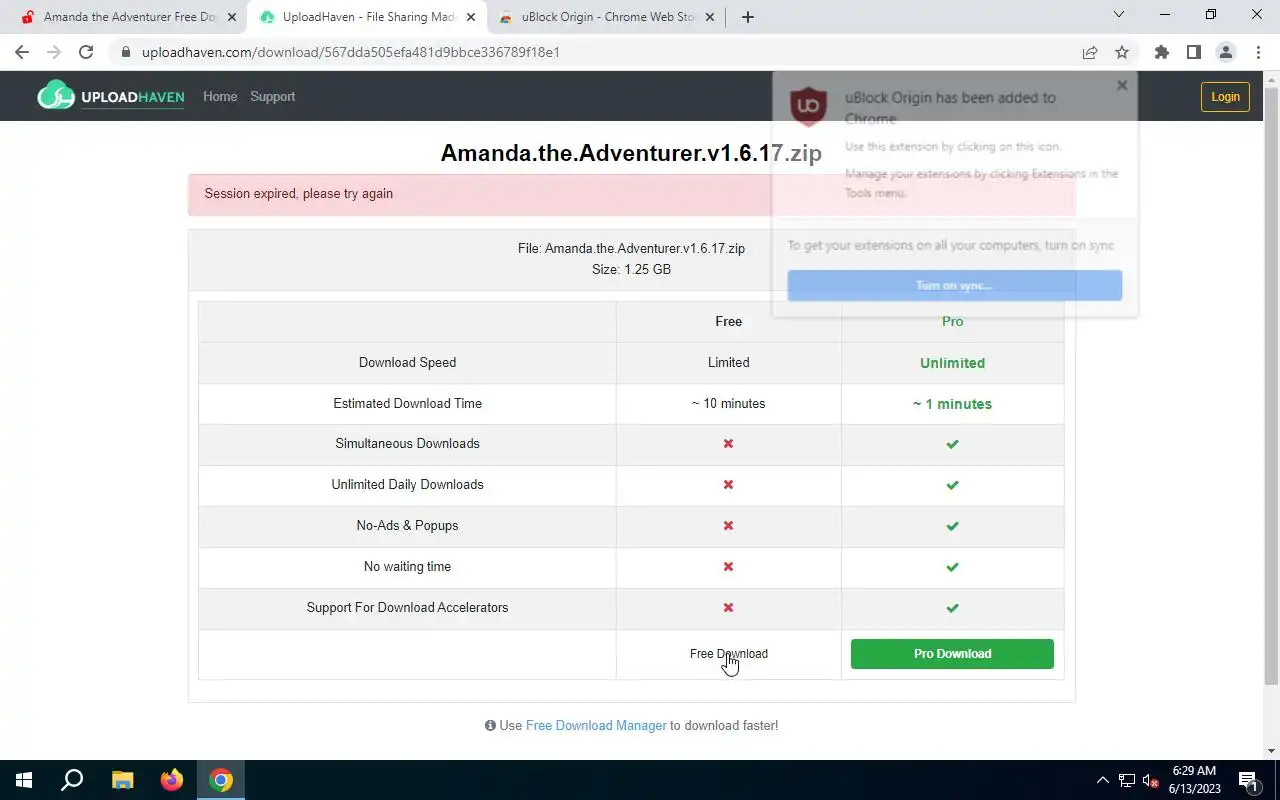Click the Login button
The height and width of the screenshot is (800, 1280).
pos(1225,96)
